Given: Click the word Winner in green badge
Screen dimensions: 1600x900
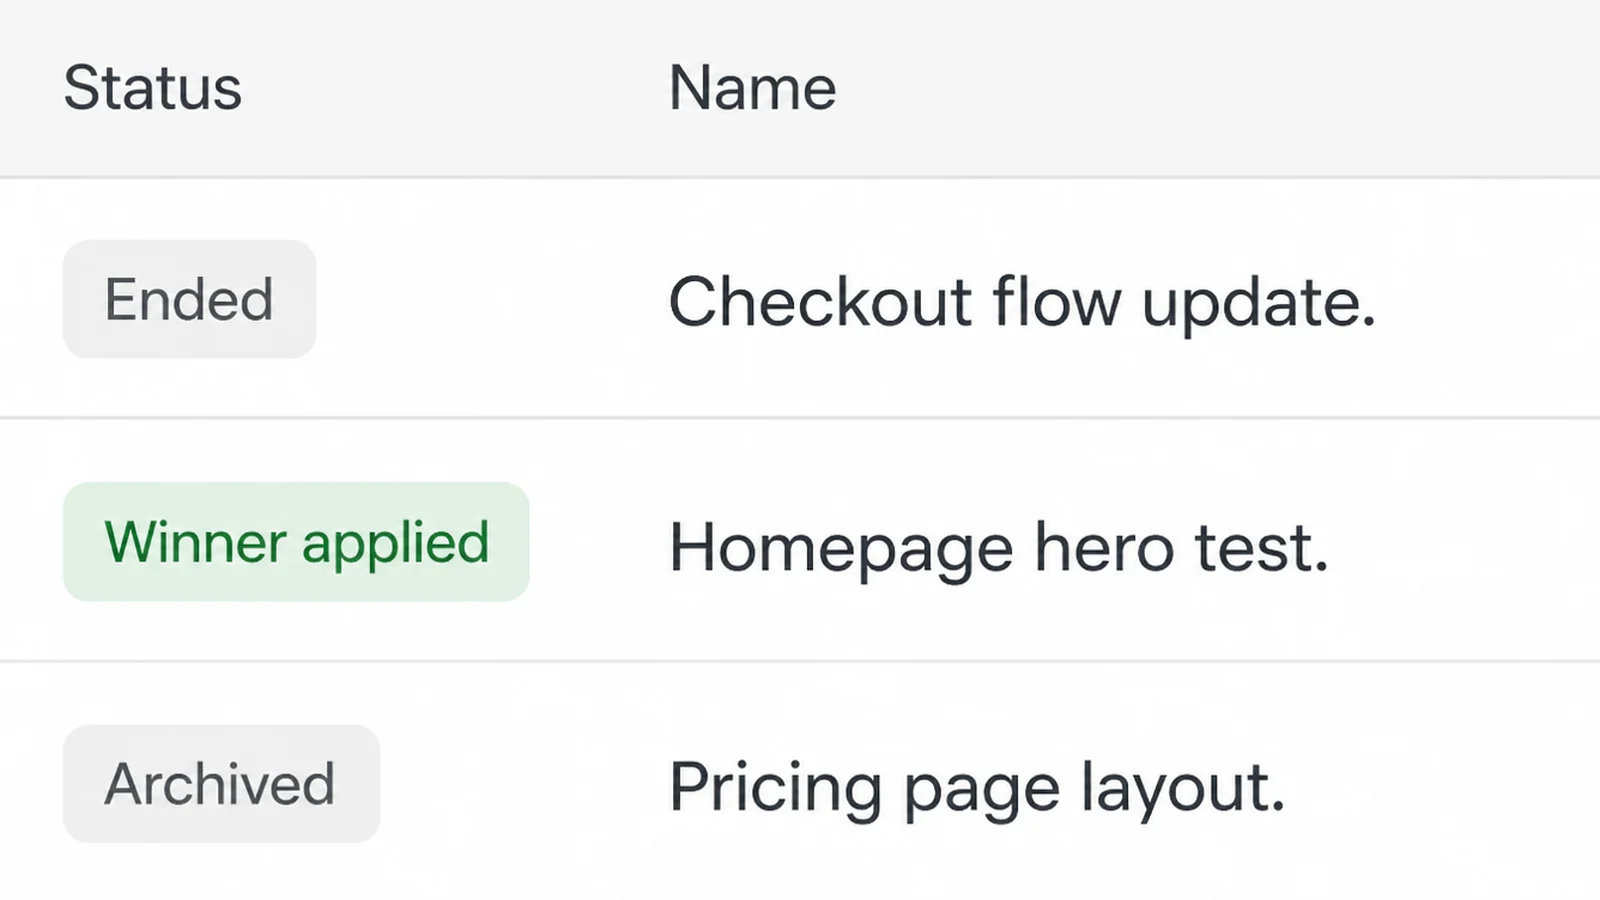Looking at the screenshot, I should pos(195,542).
